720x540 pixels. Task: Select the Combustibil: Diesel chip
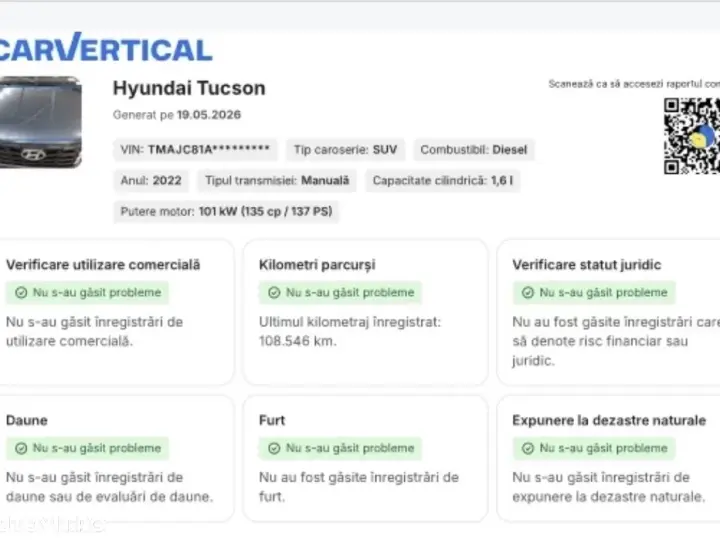474,150
